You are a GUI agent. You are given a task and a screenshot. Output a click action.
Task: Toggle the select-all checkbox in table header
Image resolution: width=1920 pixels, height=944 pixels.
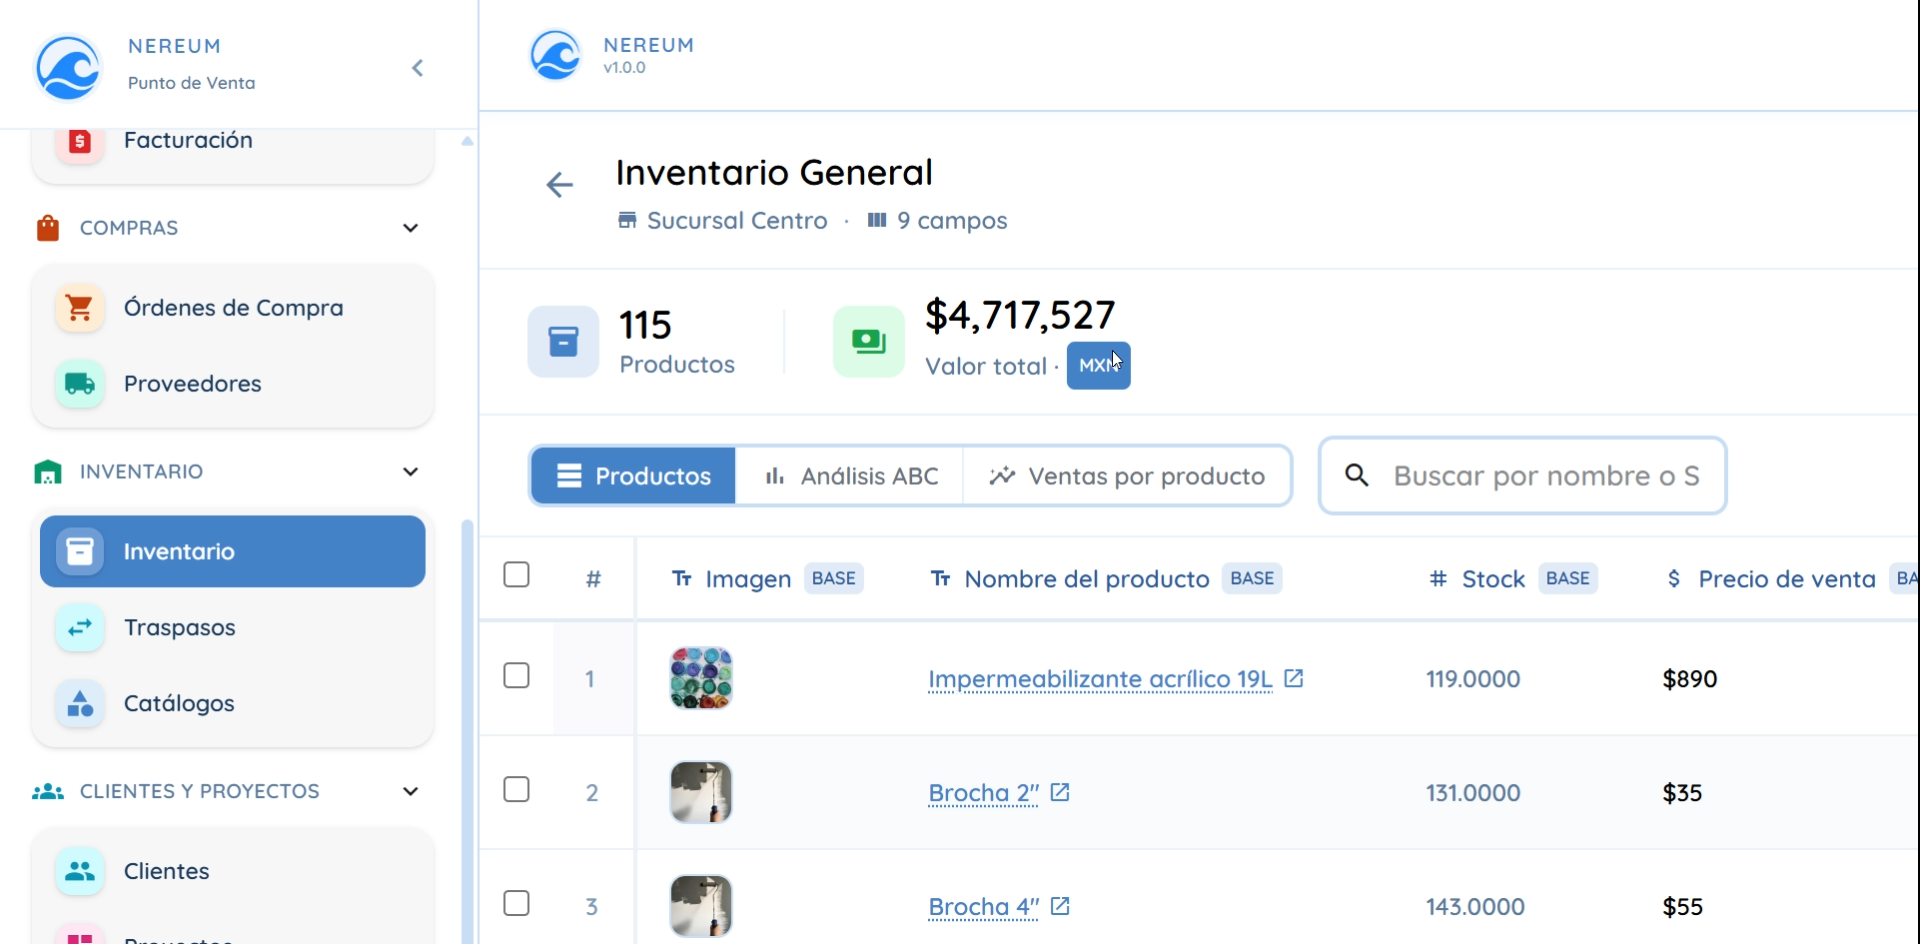(x=516, y=575)
